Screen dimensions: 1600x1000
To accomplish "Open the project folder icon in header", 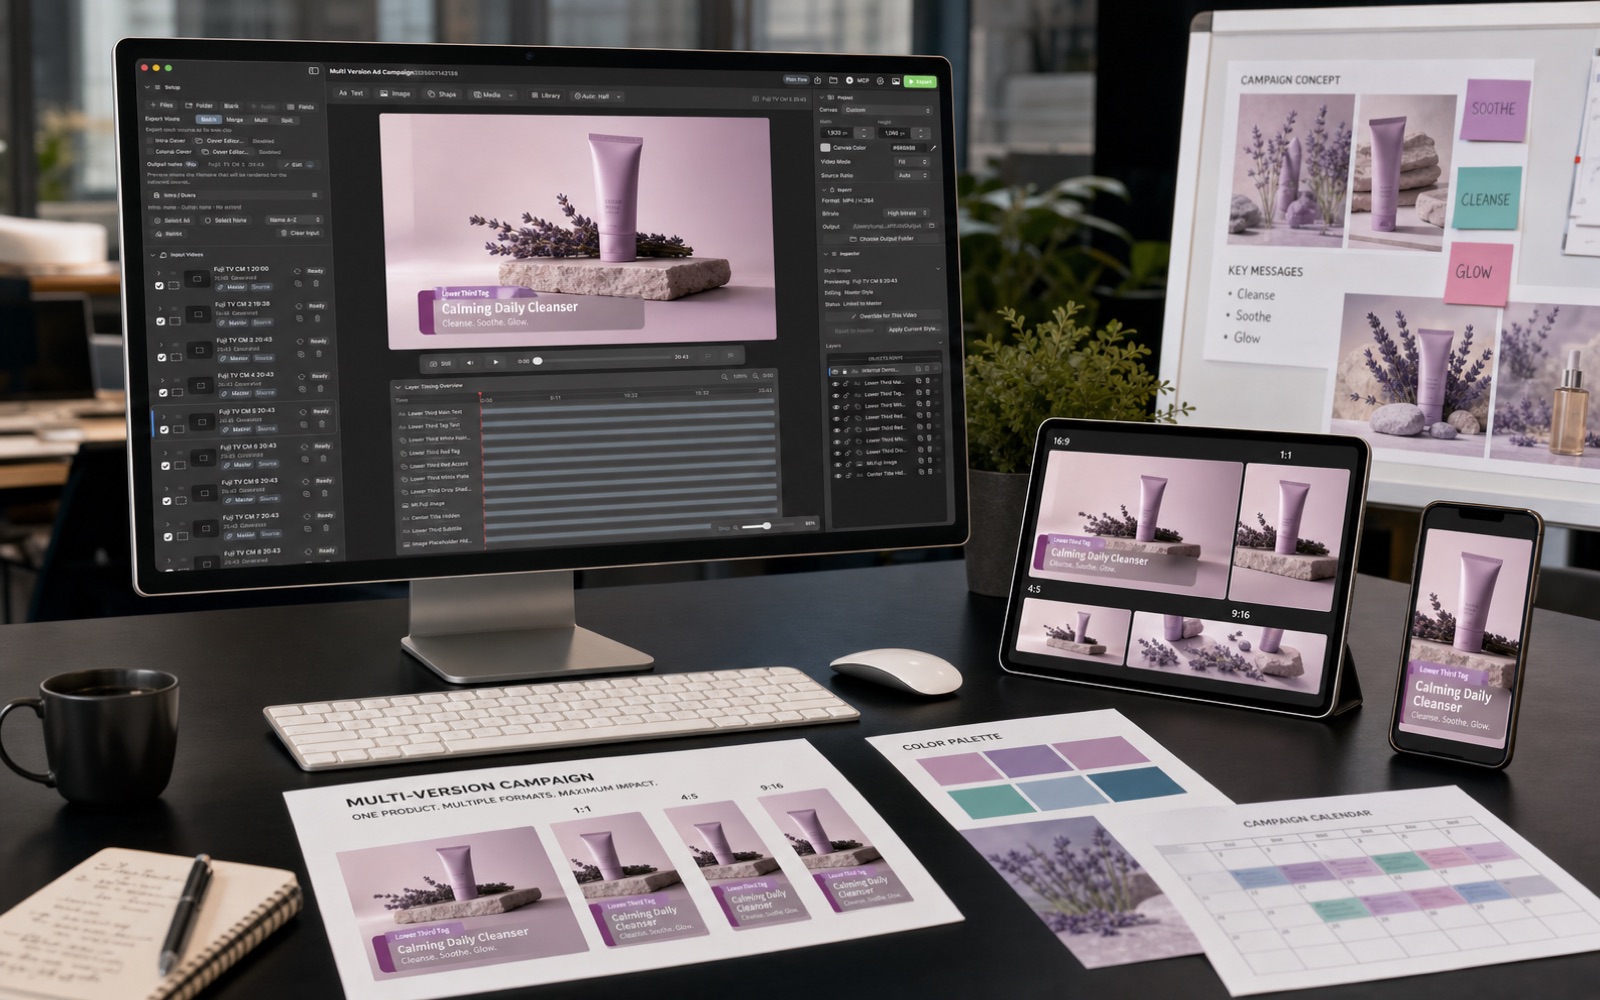I will pyautogui.click(x=833, y=80).
